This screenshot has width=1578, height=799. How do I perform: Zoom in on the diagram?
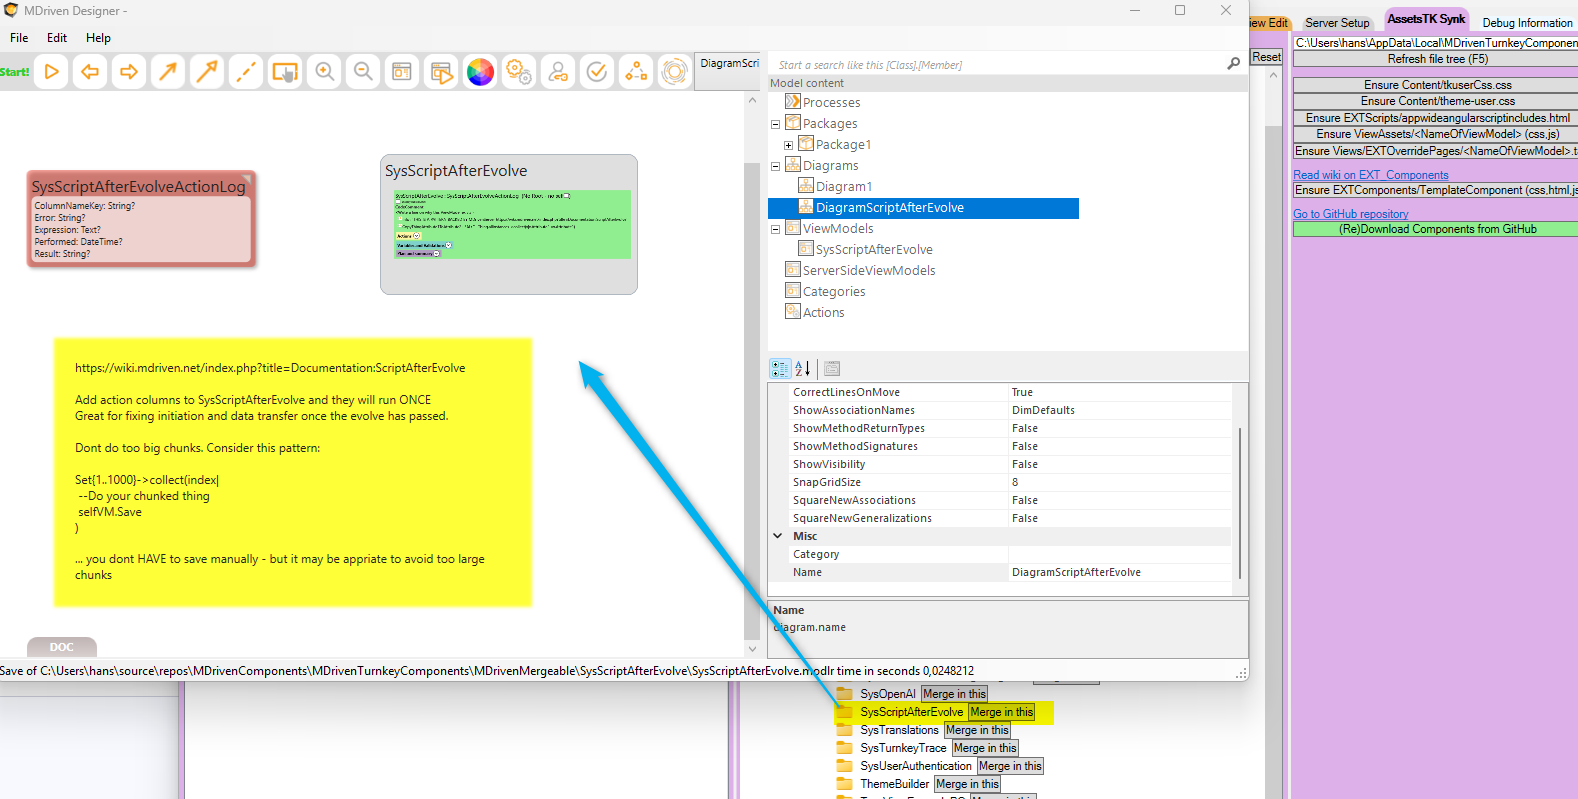[x=325, y=72]
